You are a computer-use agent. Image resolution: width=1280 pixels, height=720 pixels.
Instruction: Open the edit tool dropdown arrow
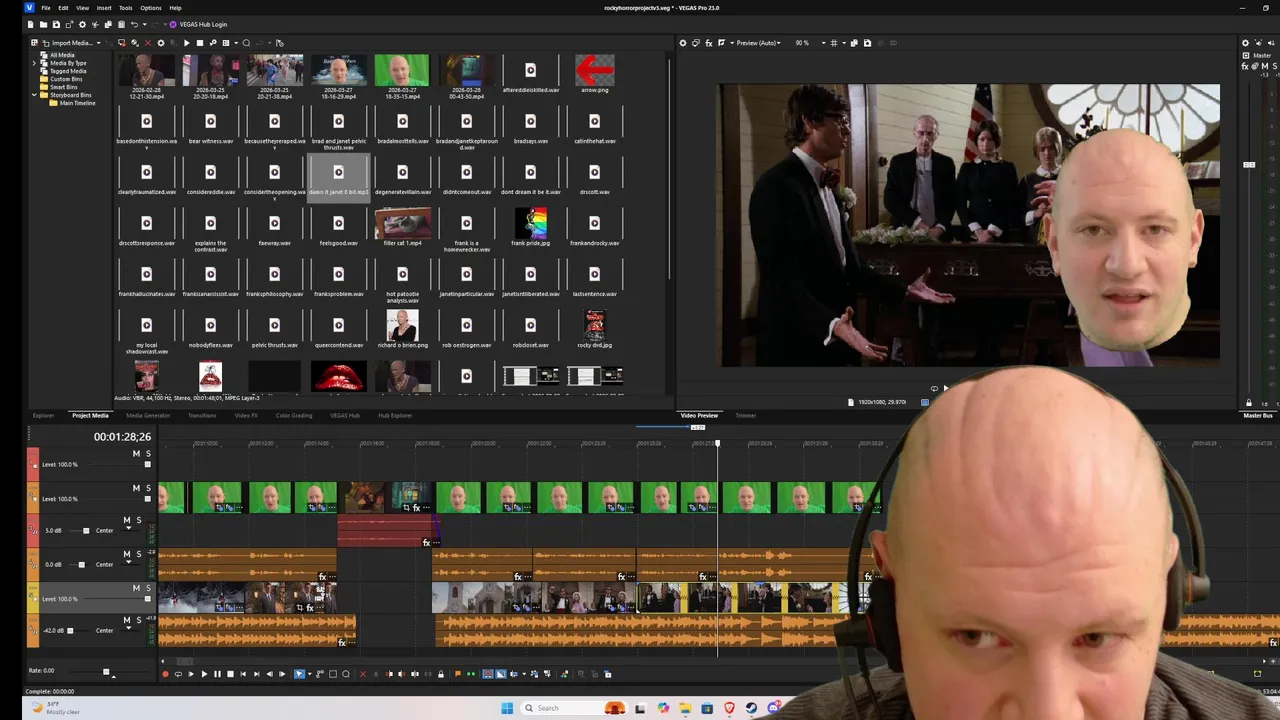pyautogui.click(x=310, y=674)
